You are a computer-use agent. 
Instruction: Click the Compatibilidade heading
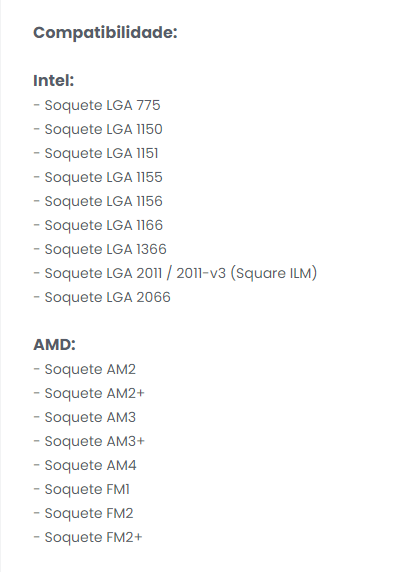tap(105, 33)
